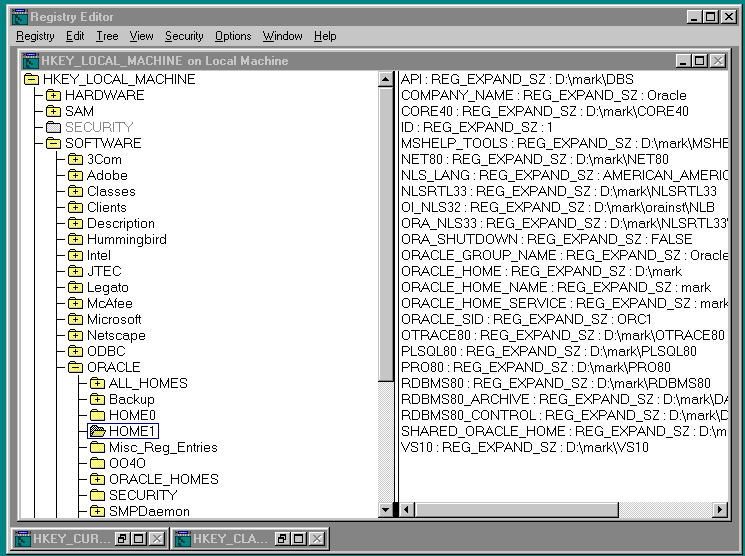Open the Edit menu
Viewport: 745px width, 556px height.
(75, 36)
